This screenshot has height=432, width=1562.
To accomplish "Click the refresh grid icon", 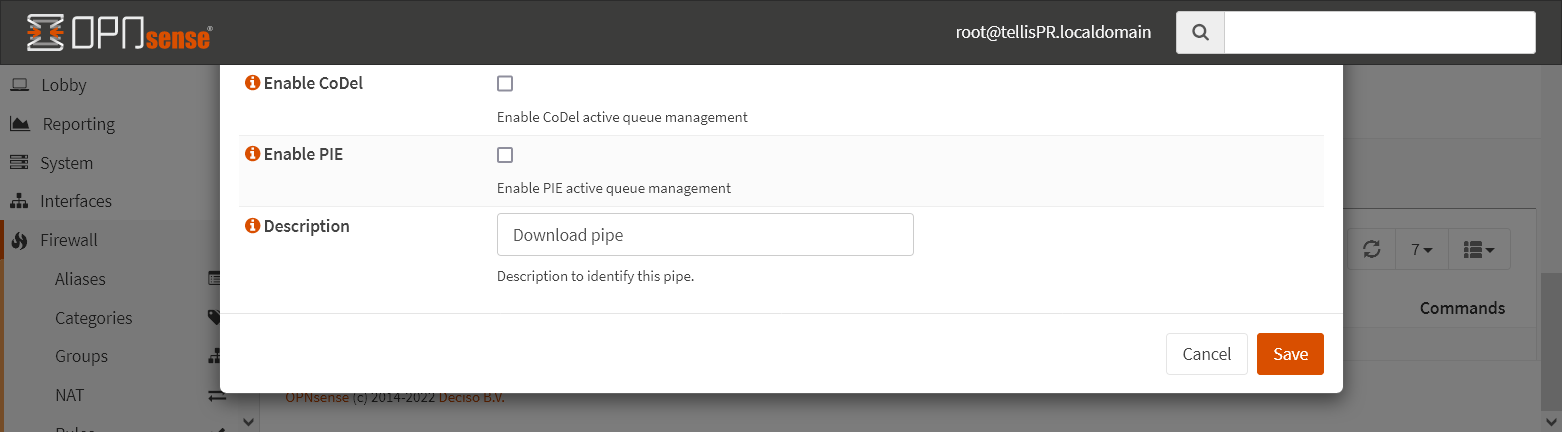I will [1372, 249].
